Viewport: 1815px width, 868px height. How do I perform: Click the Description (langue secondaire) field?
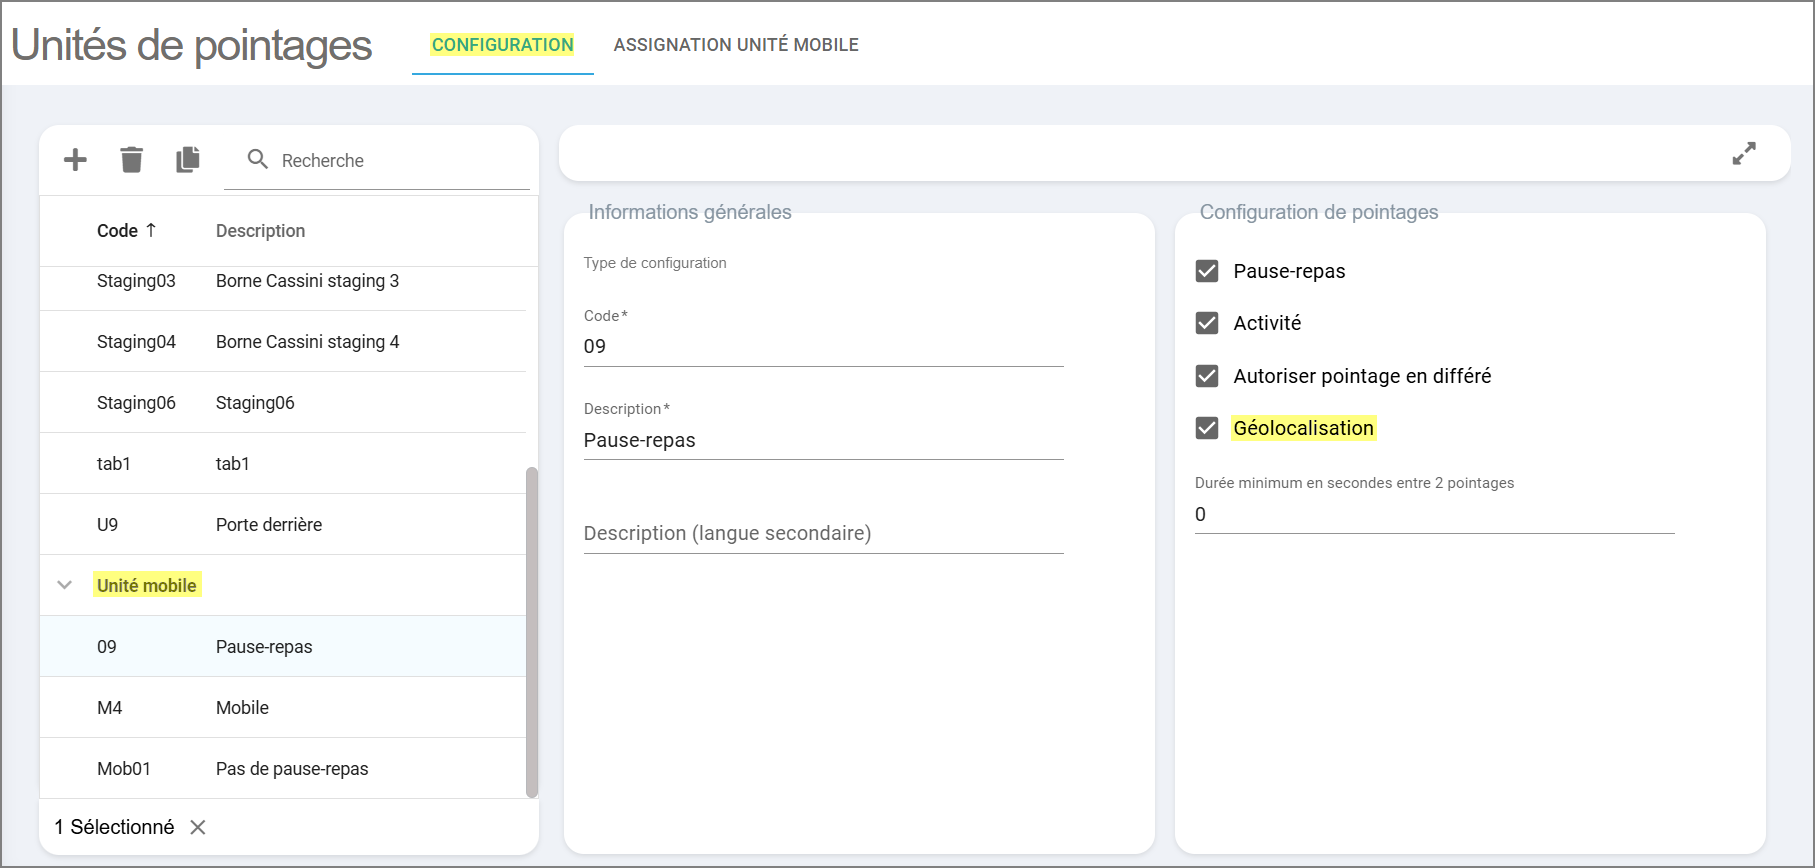tap(823, 533)
